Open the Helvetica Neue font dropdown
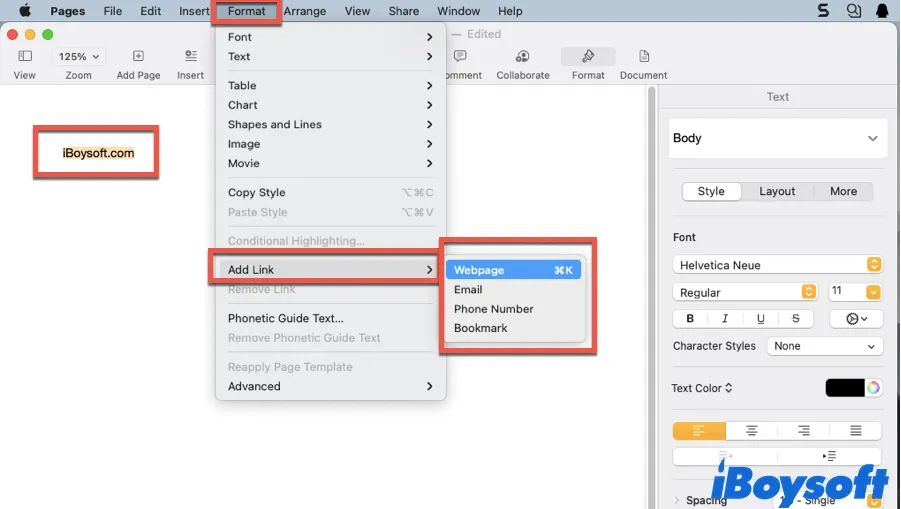 pyautogui.click(x=777, y=265)
